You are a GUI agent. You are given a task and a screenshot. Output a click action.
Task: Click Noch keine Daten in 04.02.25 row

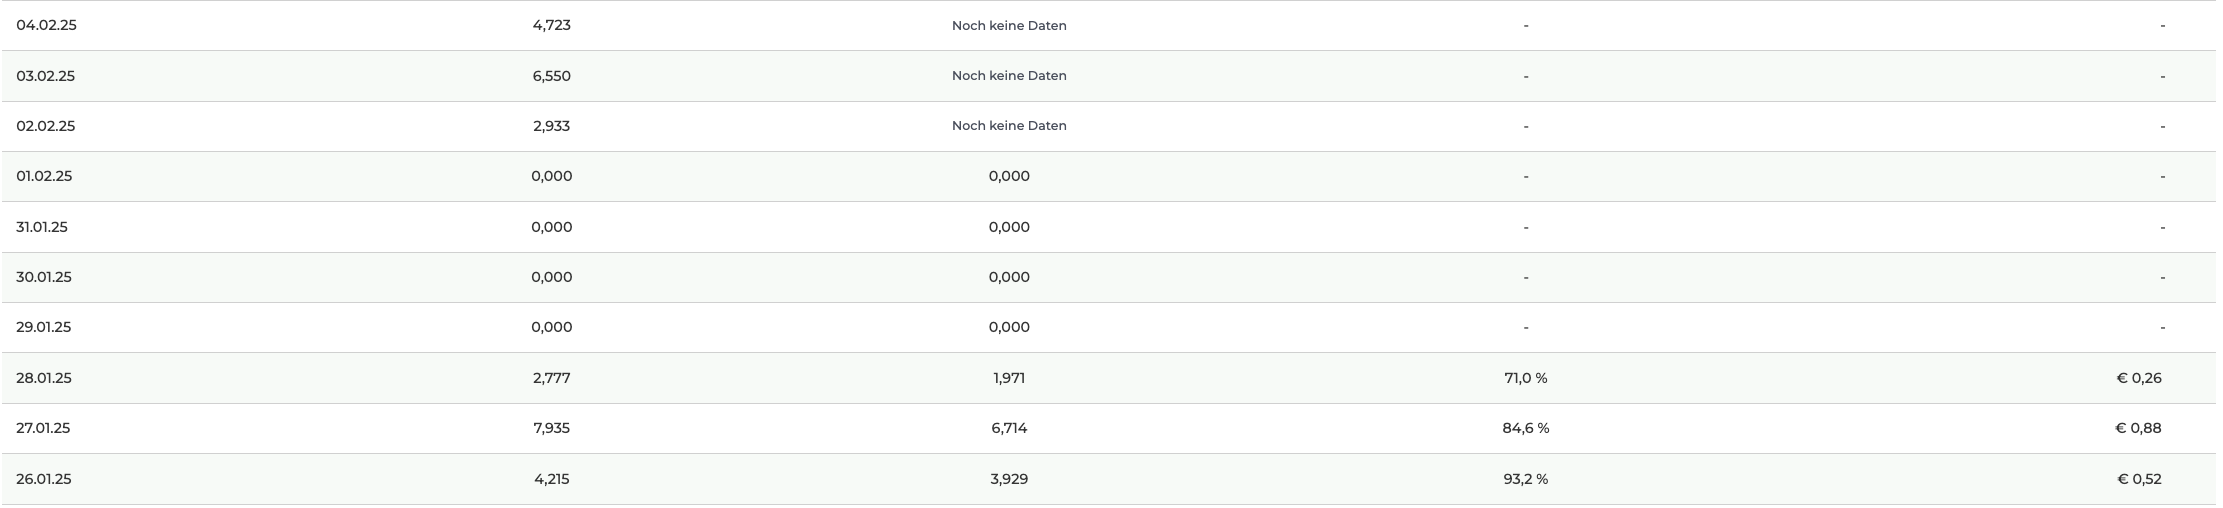pos(1009,25)
